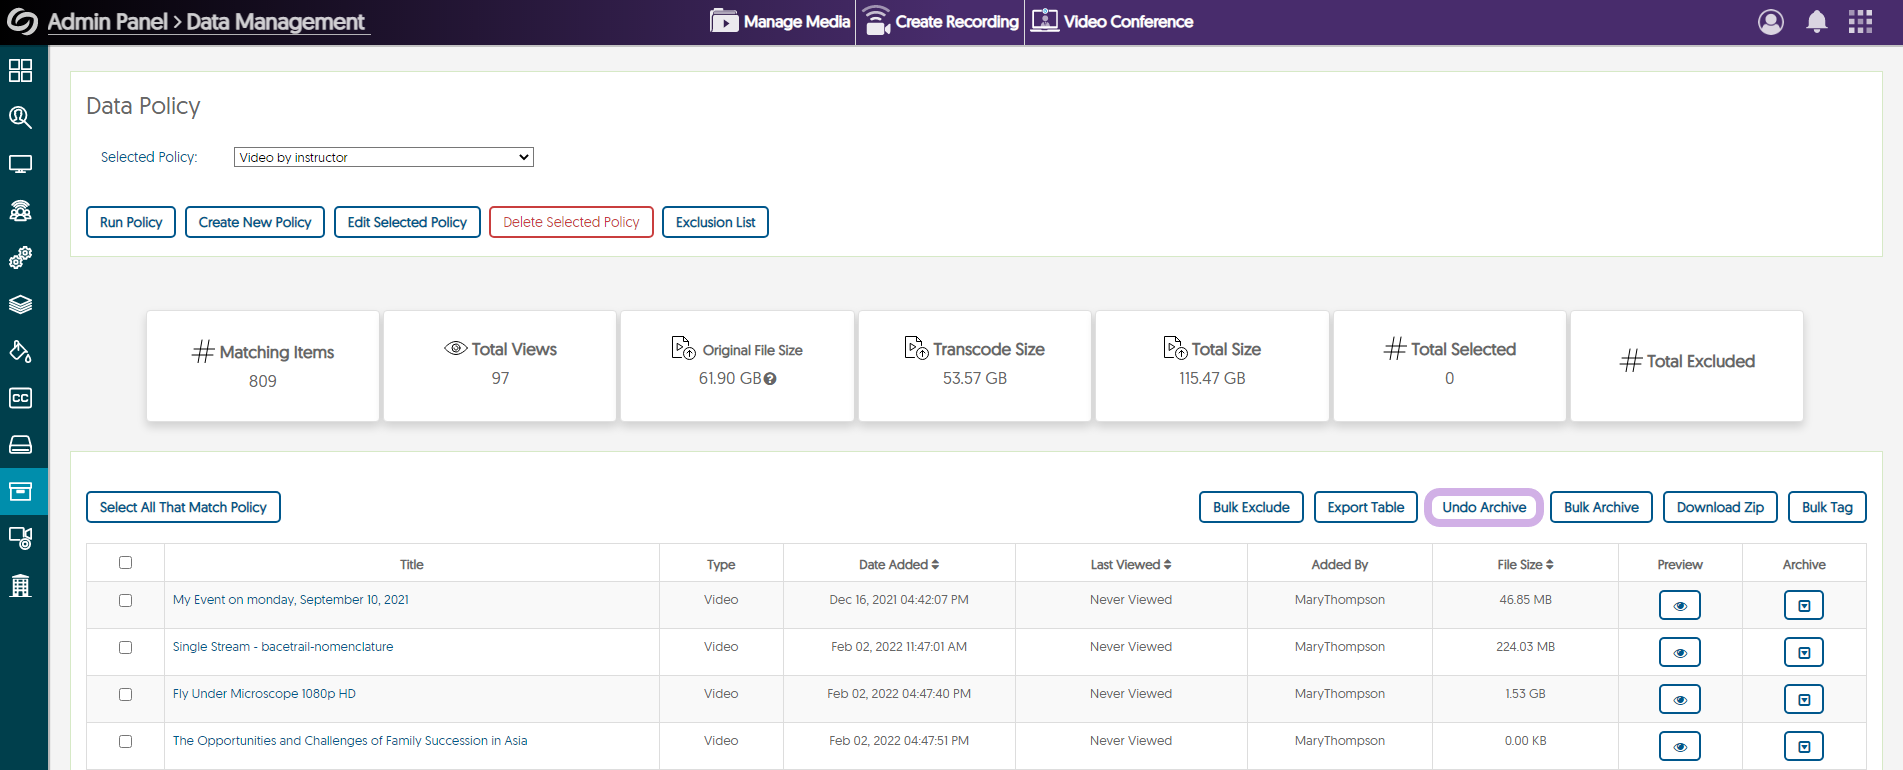Click the Total Selected card

tap(1450, 366)
